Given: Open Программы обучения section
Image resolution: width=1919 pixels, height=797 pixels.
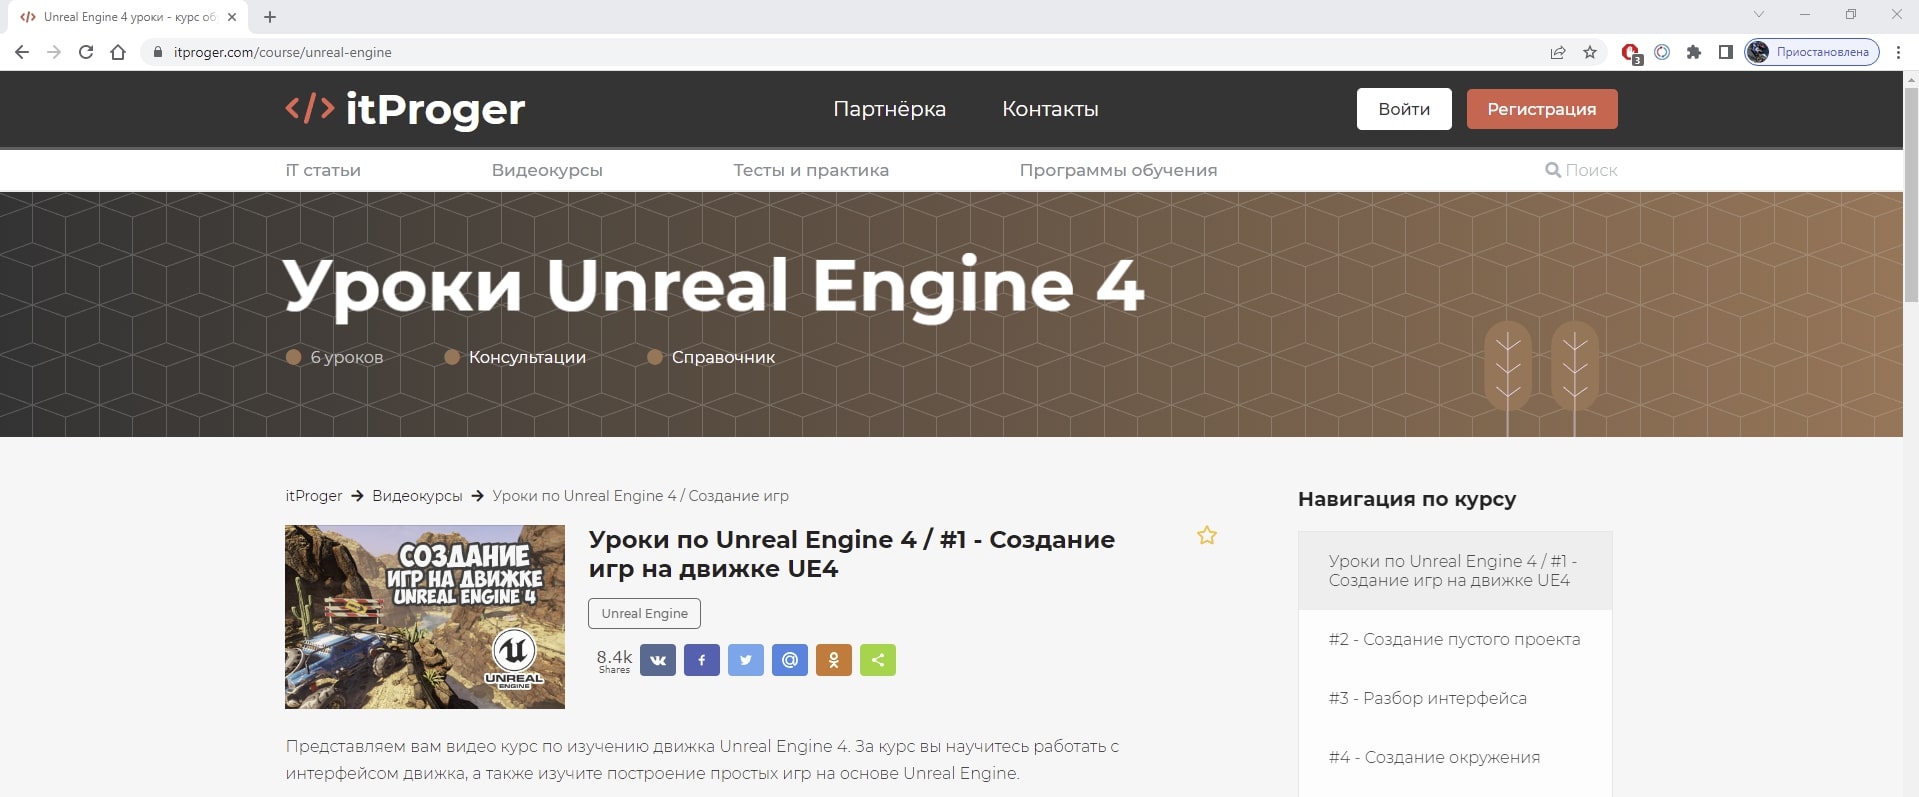Looking at the screenshot, I should tap(1118, 170).
